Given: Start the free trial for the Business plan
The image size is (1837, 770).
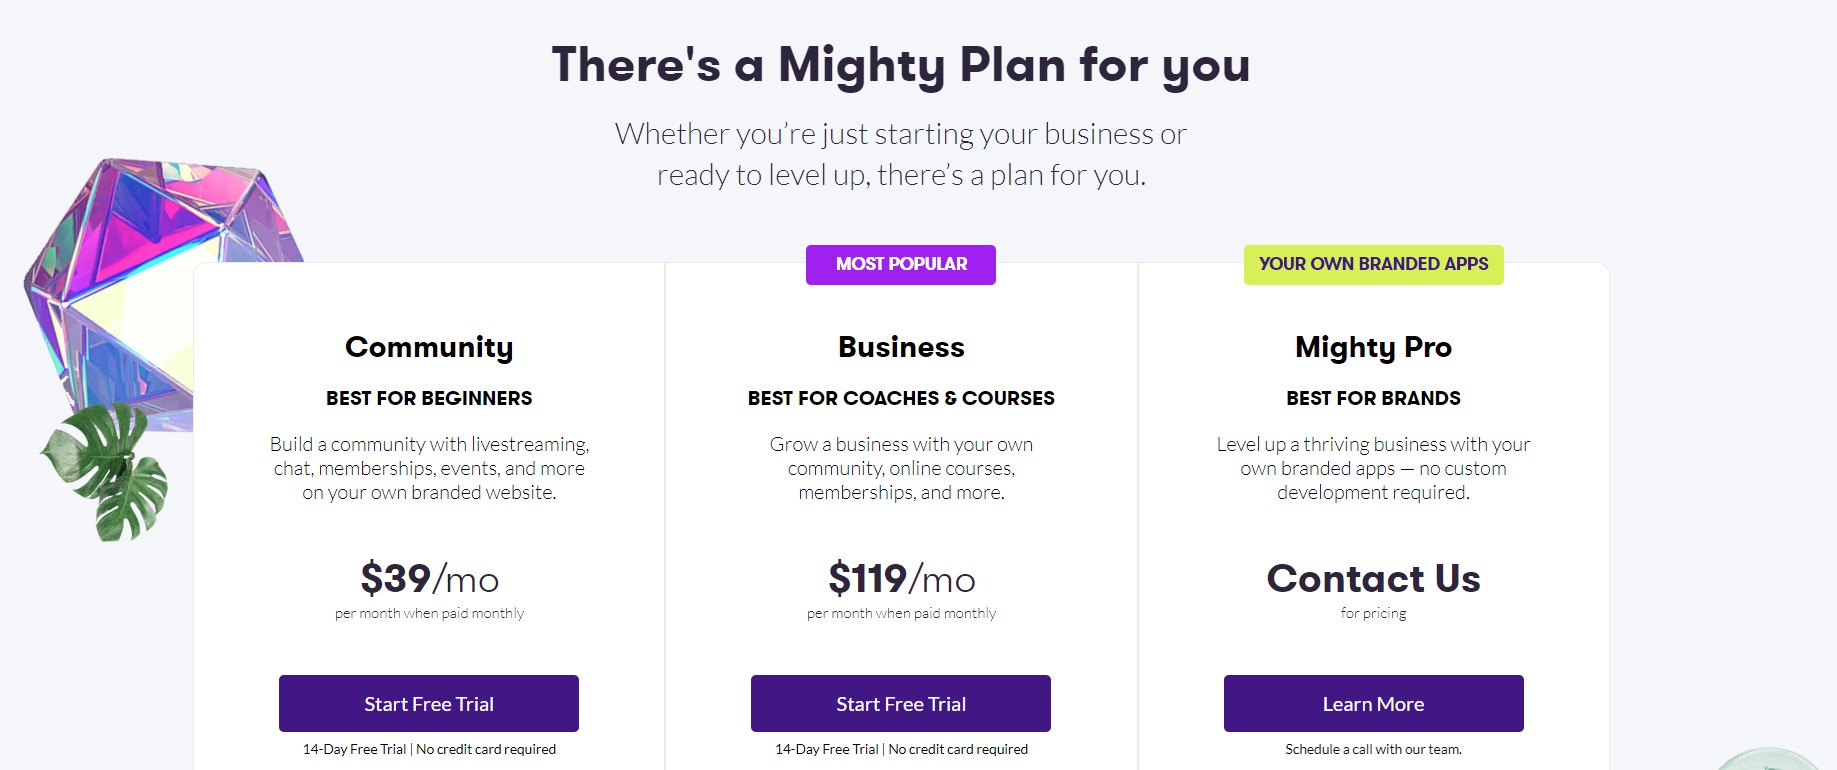Looking at the screenshot, I should (901, 704).
